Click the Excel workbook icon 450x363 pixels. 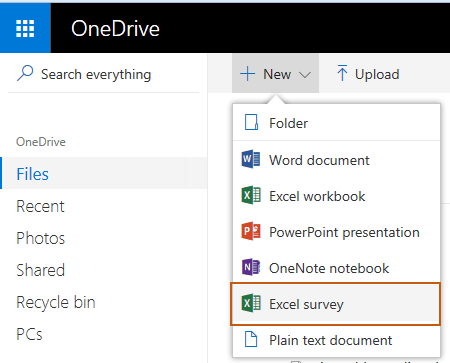(x=251, y=195)
